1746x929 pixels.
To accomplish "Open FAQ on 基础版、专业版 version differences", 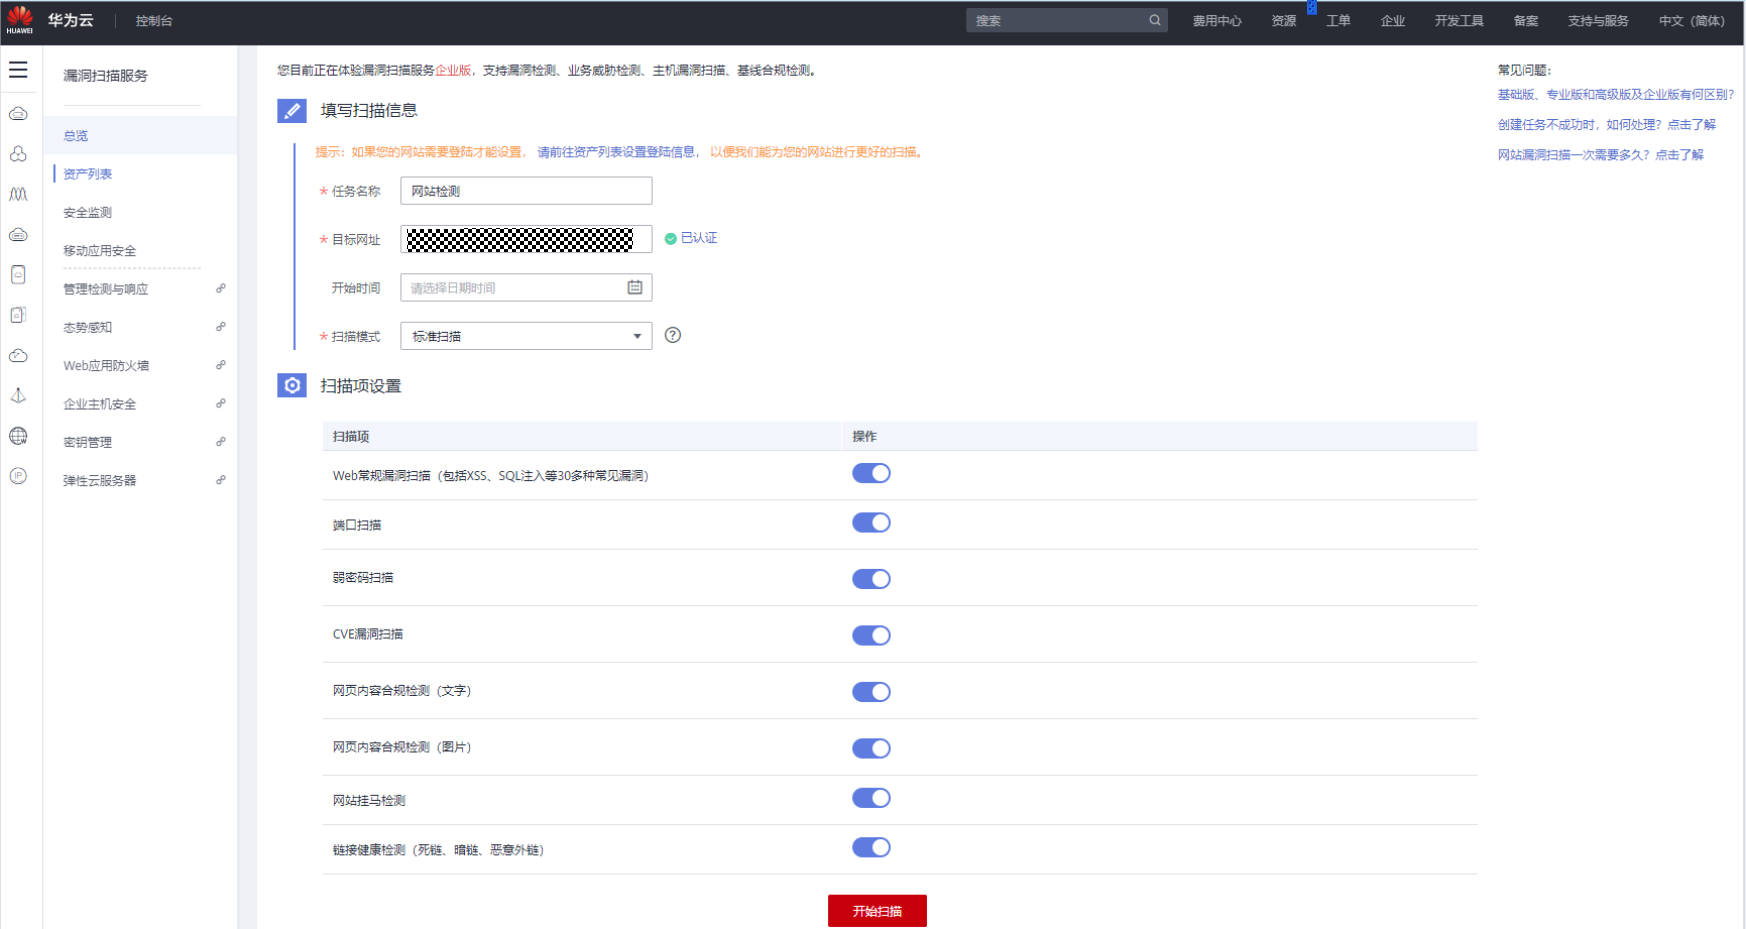I will click(x=1615, y=95).
